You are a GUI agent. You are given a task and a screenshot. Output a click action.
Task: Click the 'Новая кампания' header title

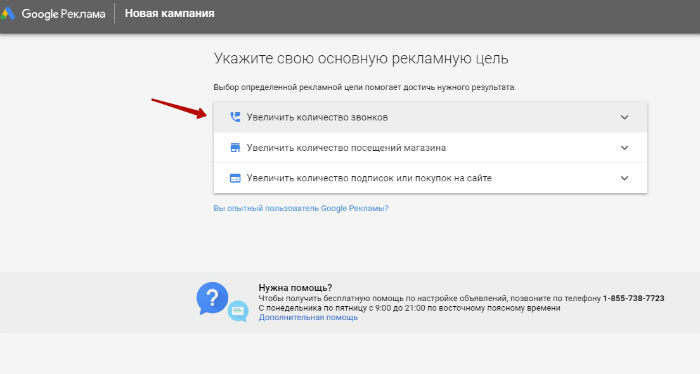click(170, 13)
